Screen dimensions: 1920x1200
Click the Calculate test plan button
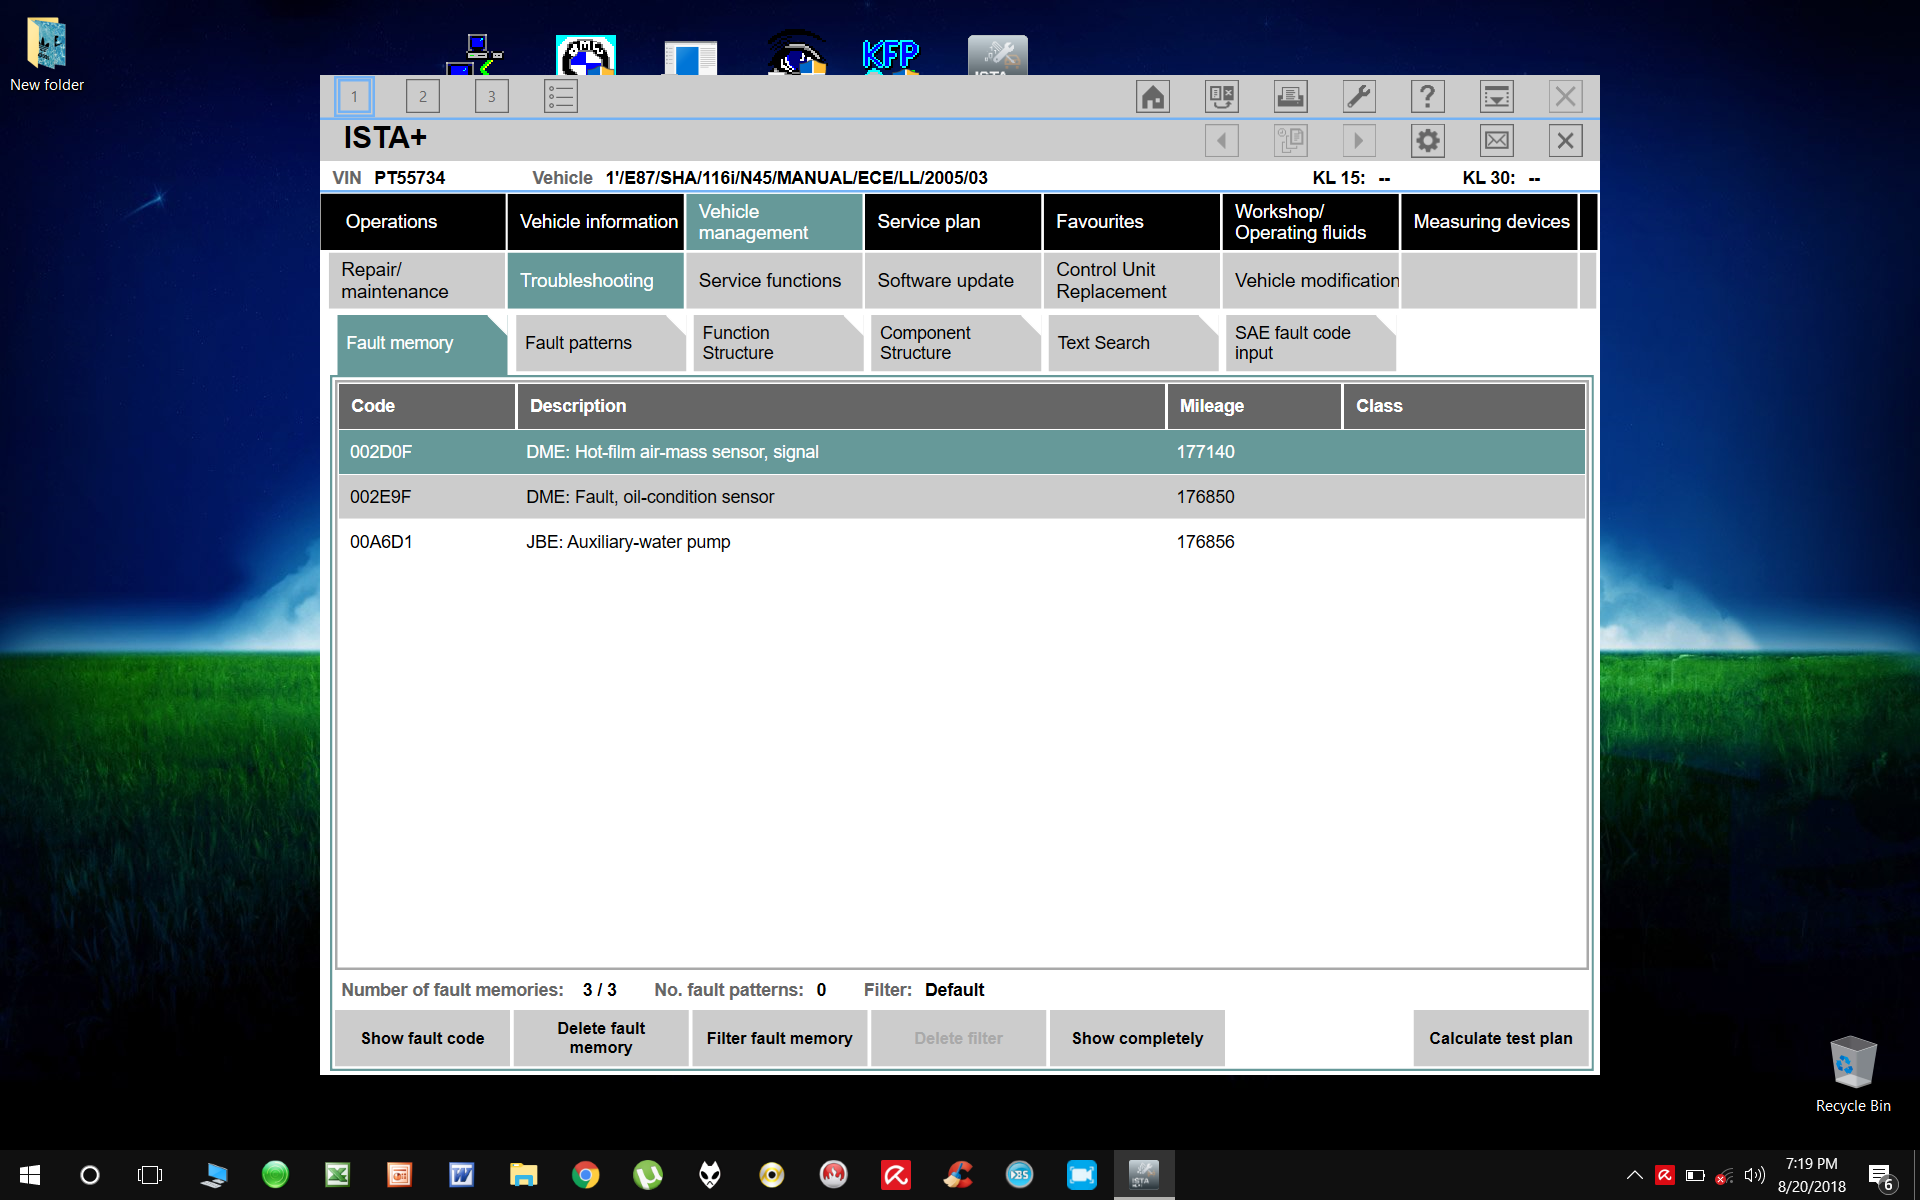(1501, 1038)
